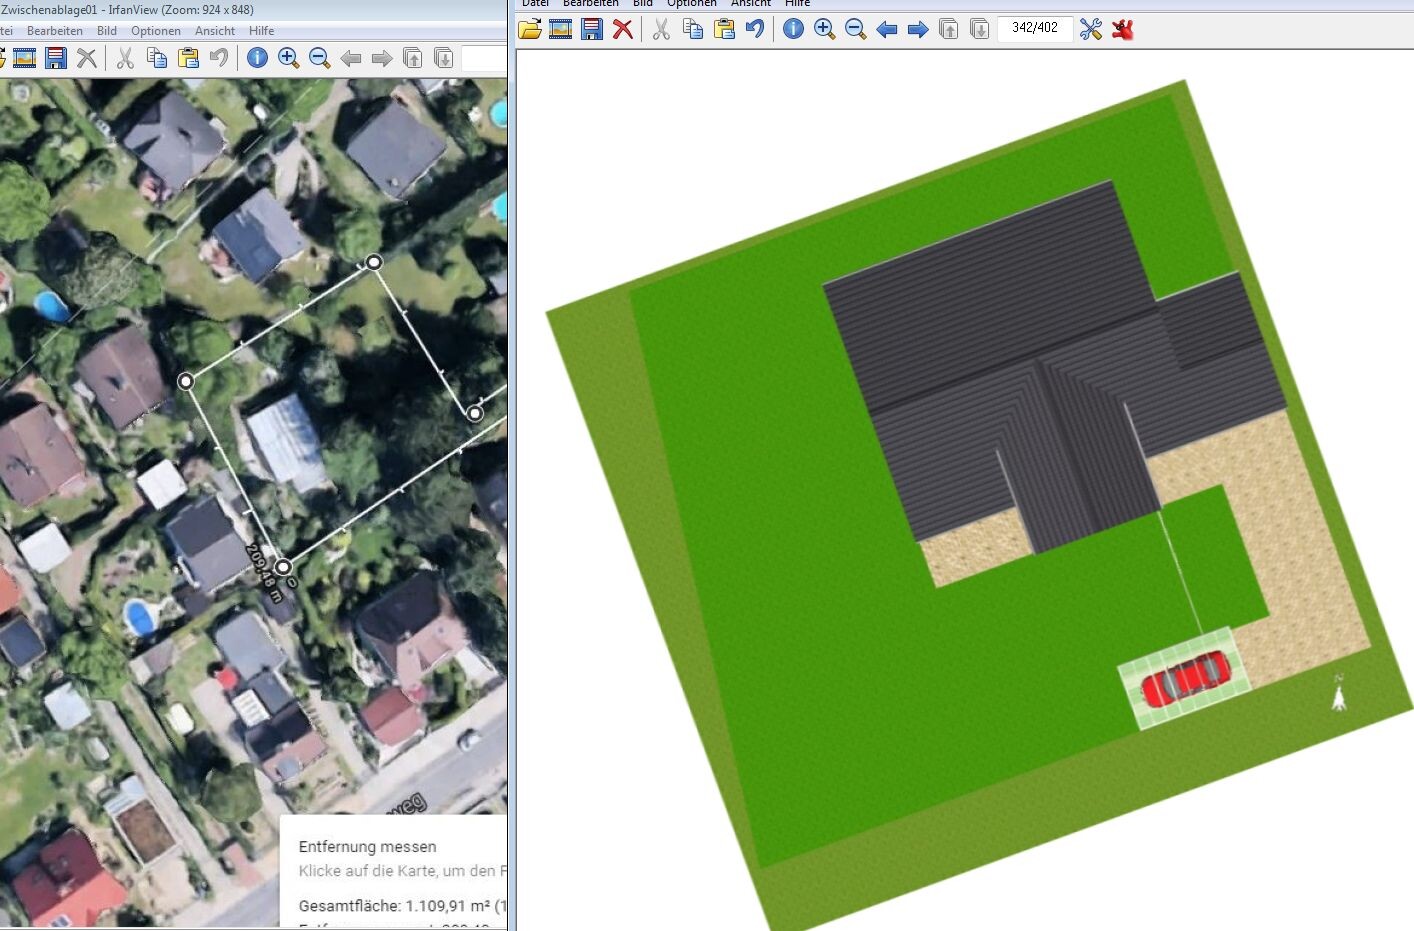Click the 342/402 image counter field
The height and width of the screenshot is (931, 1414).
pos(1034,28)
